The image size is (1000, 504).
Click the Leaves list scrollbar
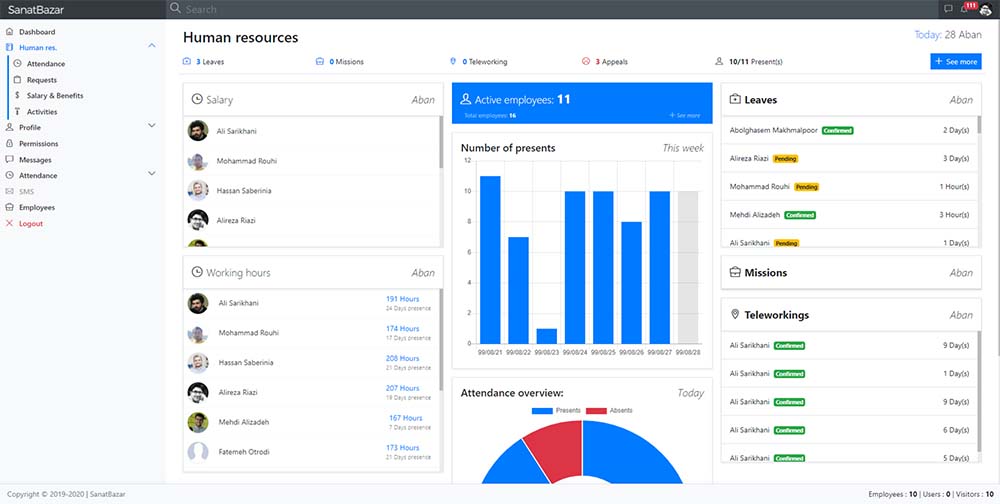click(x=979, y=126)
